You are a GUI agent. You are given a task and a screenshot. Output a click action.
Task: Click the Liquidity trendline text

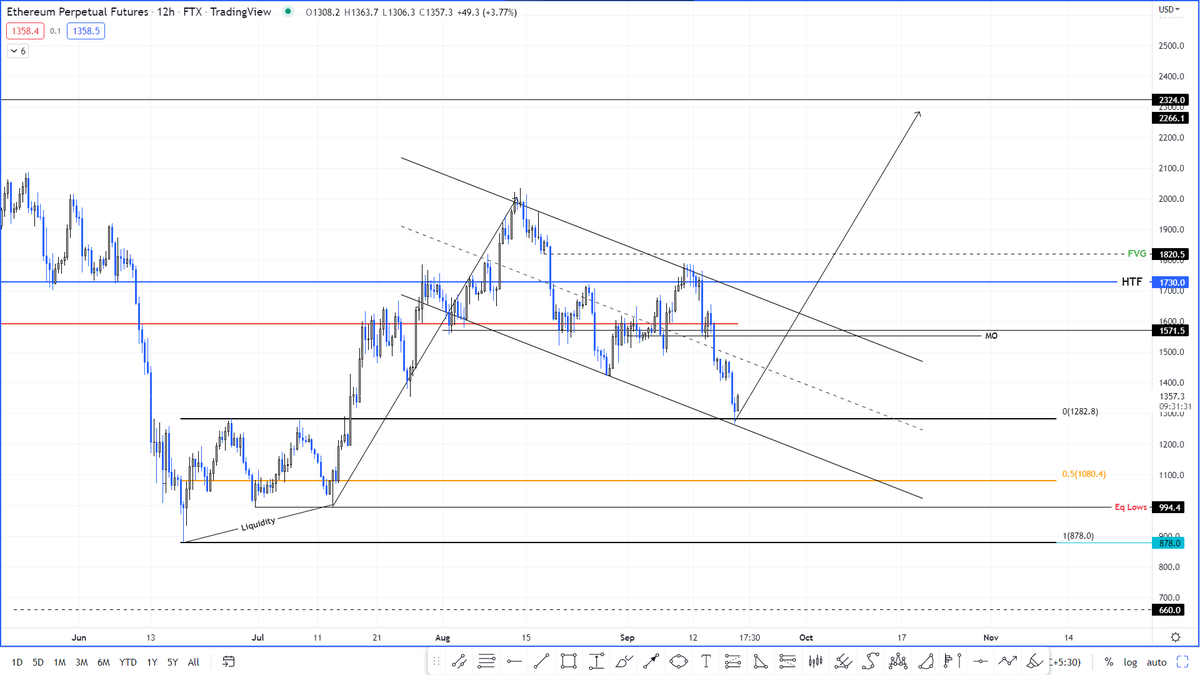(x=258, y=523)
